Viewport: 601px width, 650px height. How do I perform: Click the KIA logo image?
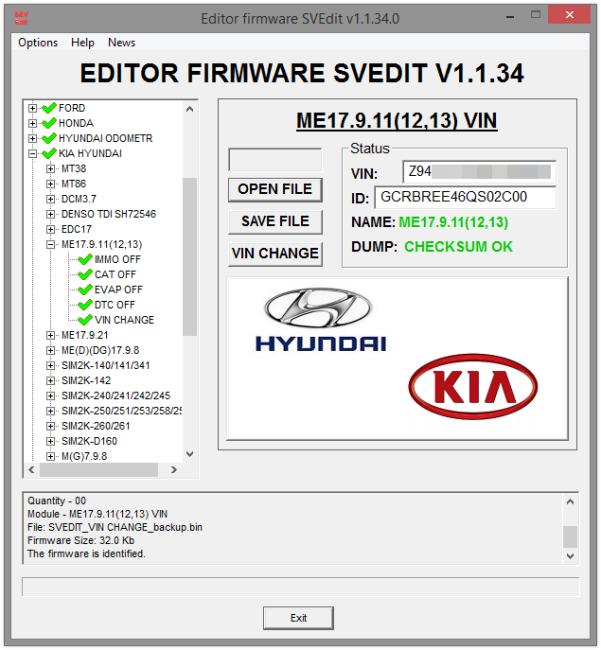[473, 387]
